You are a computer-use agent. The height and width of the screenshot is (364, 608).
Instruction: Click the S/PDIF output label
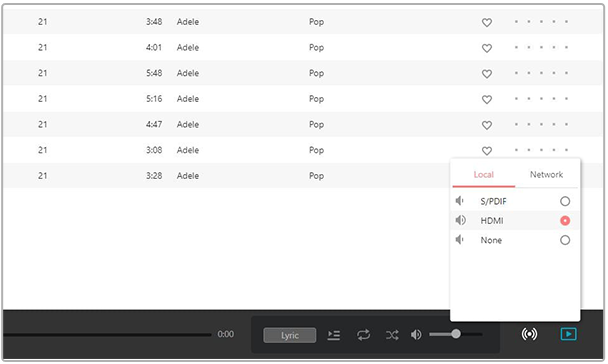coord(493,201)
